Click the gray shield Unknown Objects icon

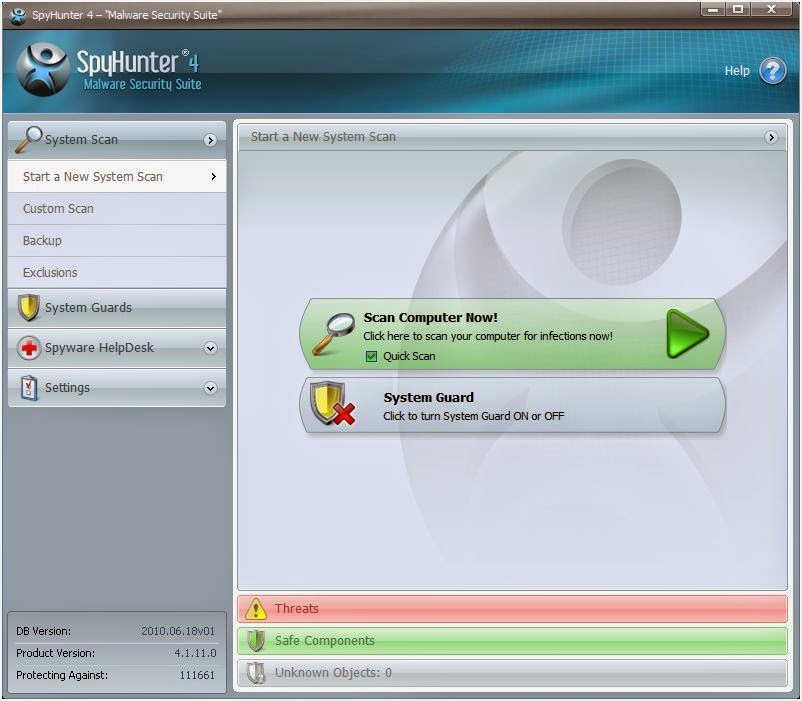pos(256,673)
